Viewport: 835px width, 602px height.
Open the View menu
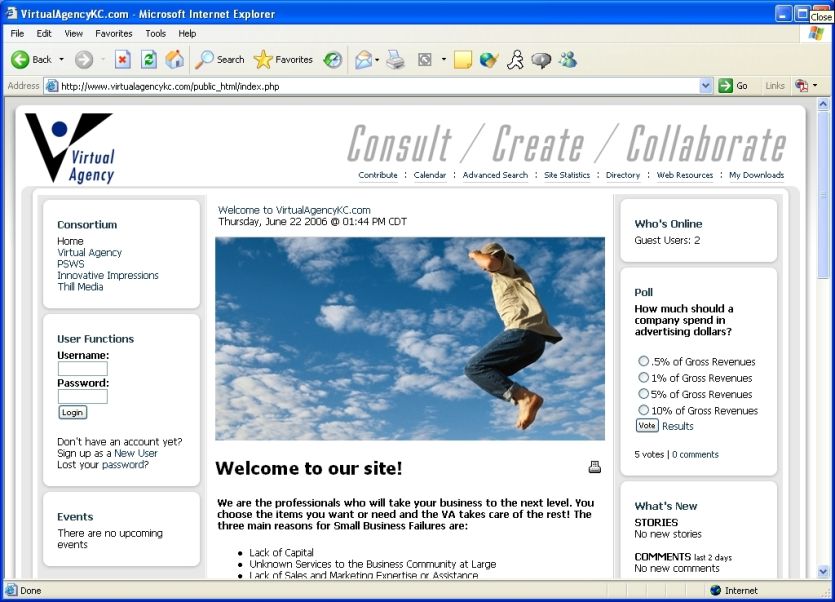[74, 33]
